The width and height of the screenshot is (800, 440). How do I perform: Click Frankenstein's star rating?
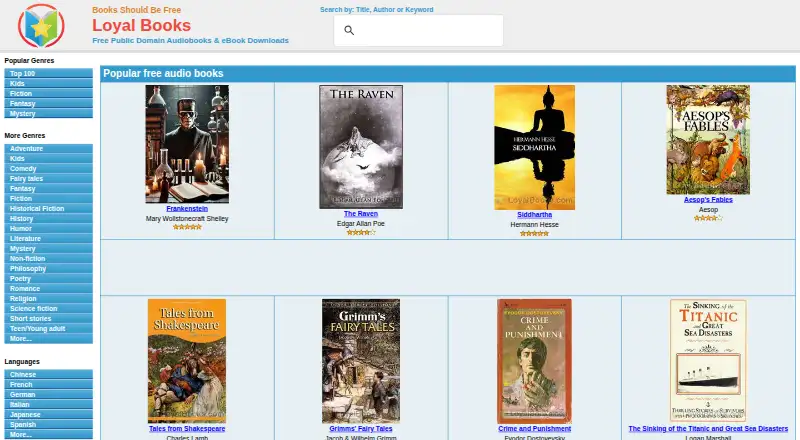[187, 227]
